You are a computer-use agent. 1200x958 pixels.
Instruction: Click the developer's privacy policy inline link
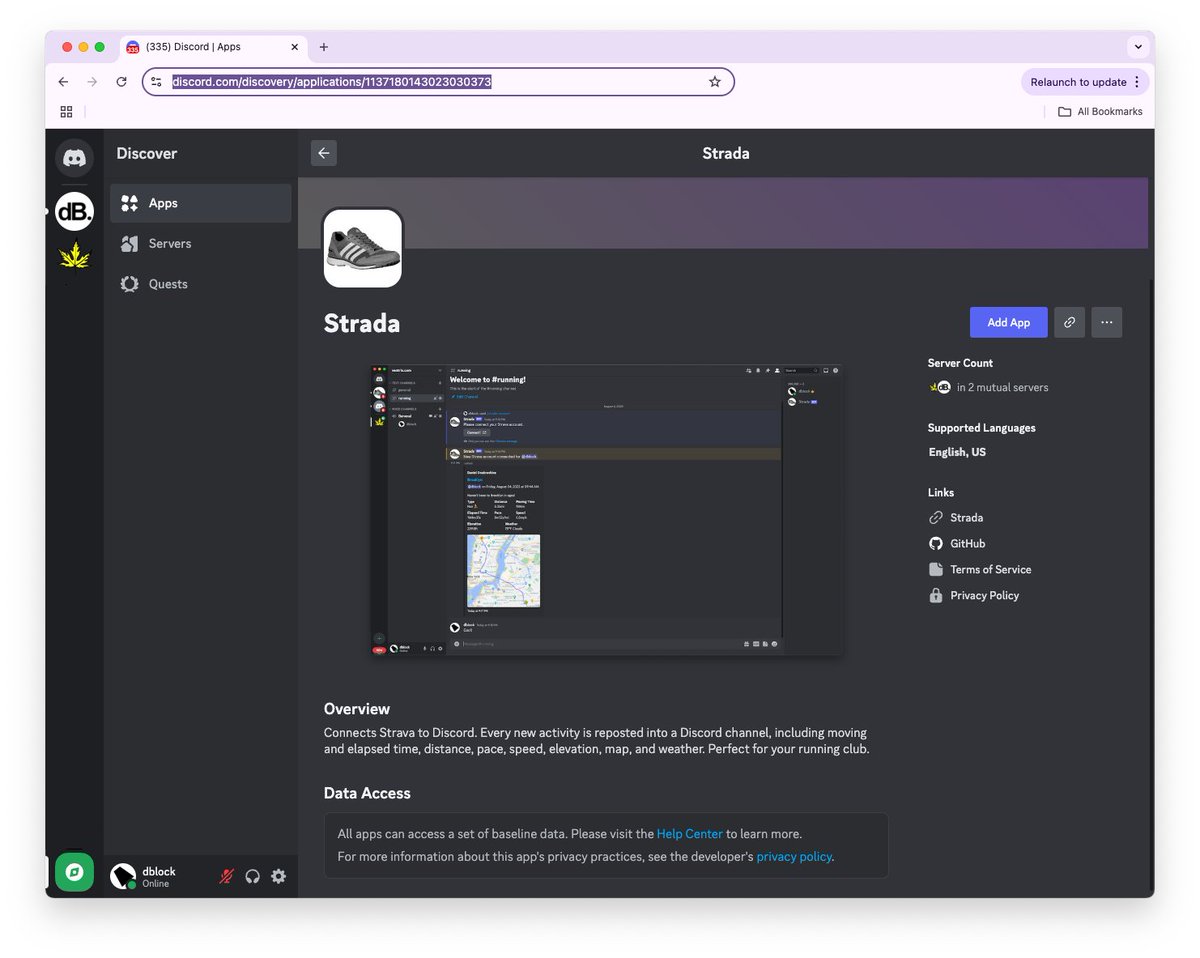(794, 857)
